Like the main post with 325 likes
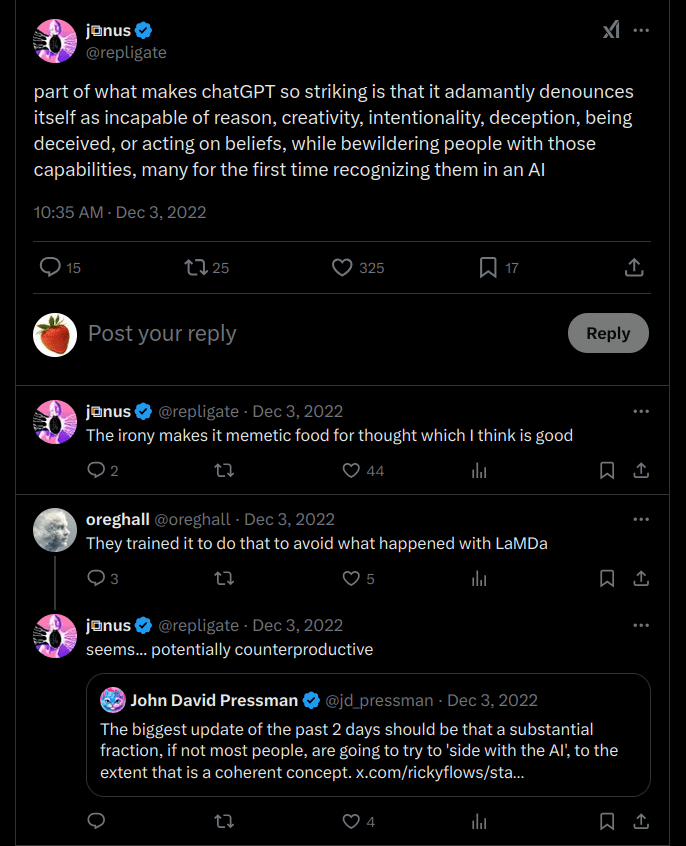Screen dimensions: 686x846 [x=342, y=267]
